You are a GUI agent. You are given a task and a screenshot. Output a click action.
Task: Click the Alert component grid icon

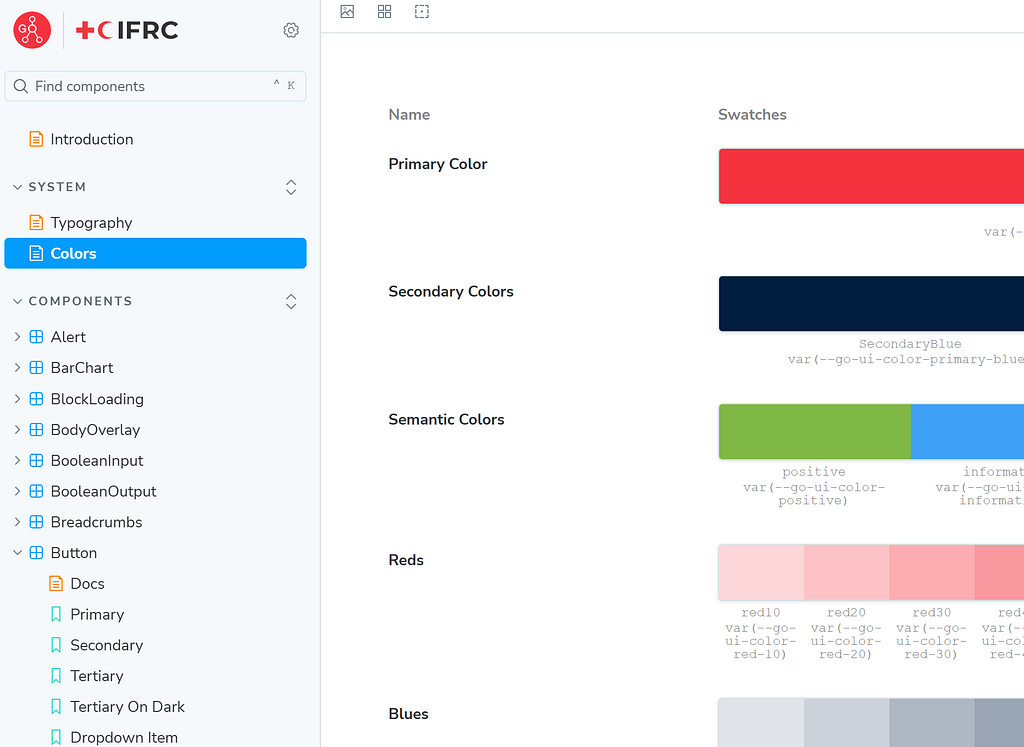tap(37, 337)
